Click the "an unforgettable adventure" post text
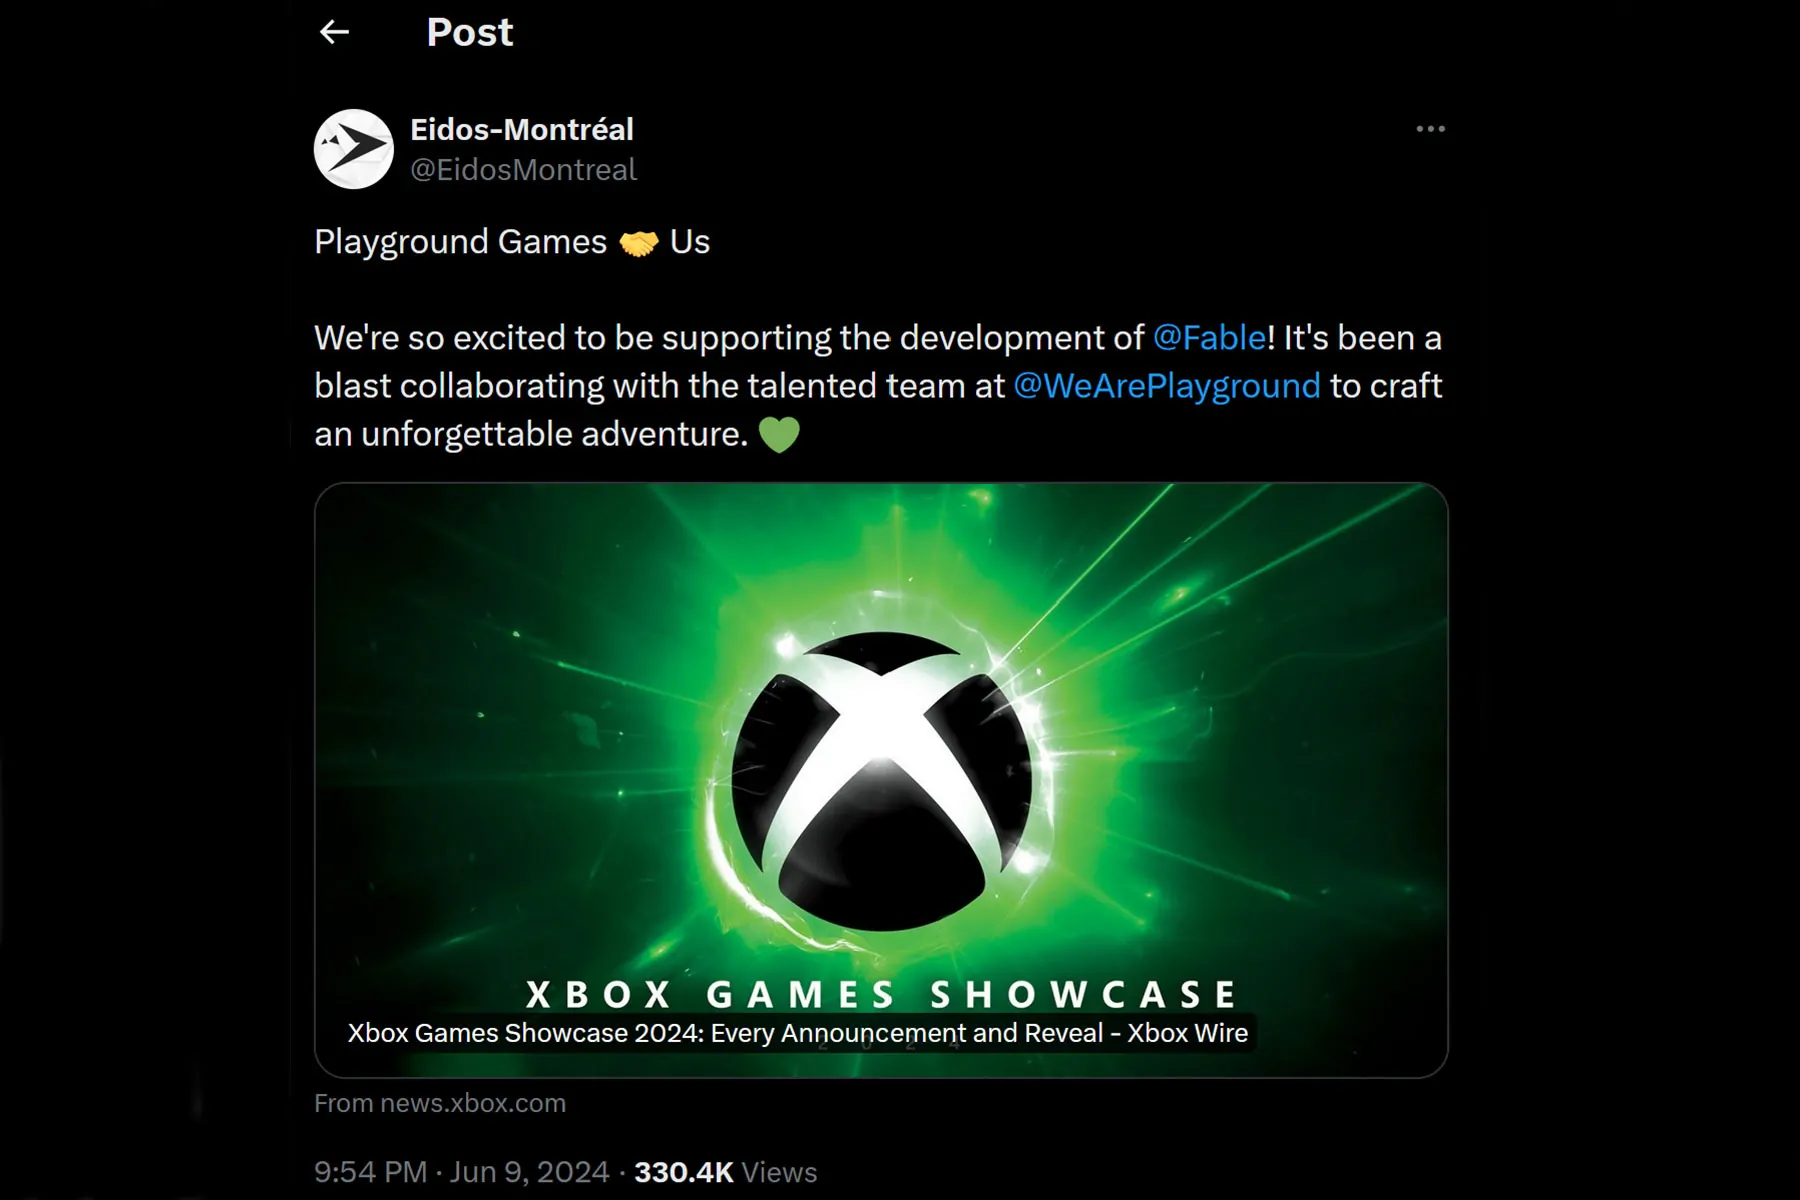 tap(531, 434)
